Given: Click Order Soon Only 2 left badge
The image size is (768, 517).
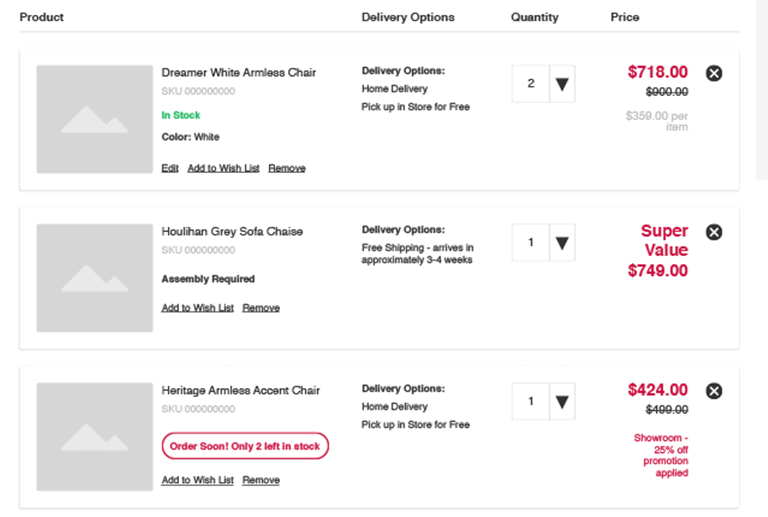Looking at the screenshot, I should tap(245, 446).
